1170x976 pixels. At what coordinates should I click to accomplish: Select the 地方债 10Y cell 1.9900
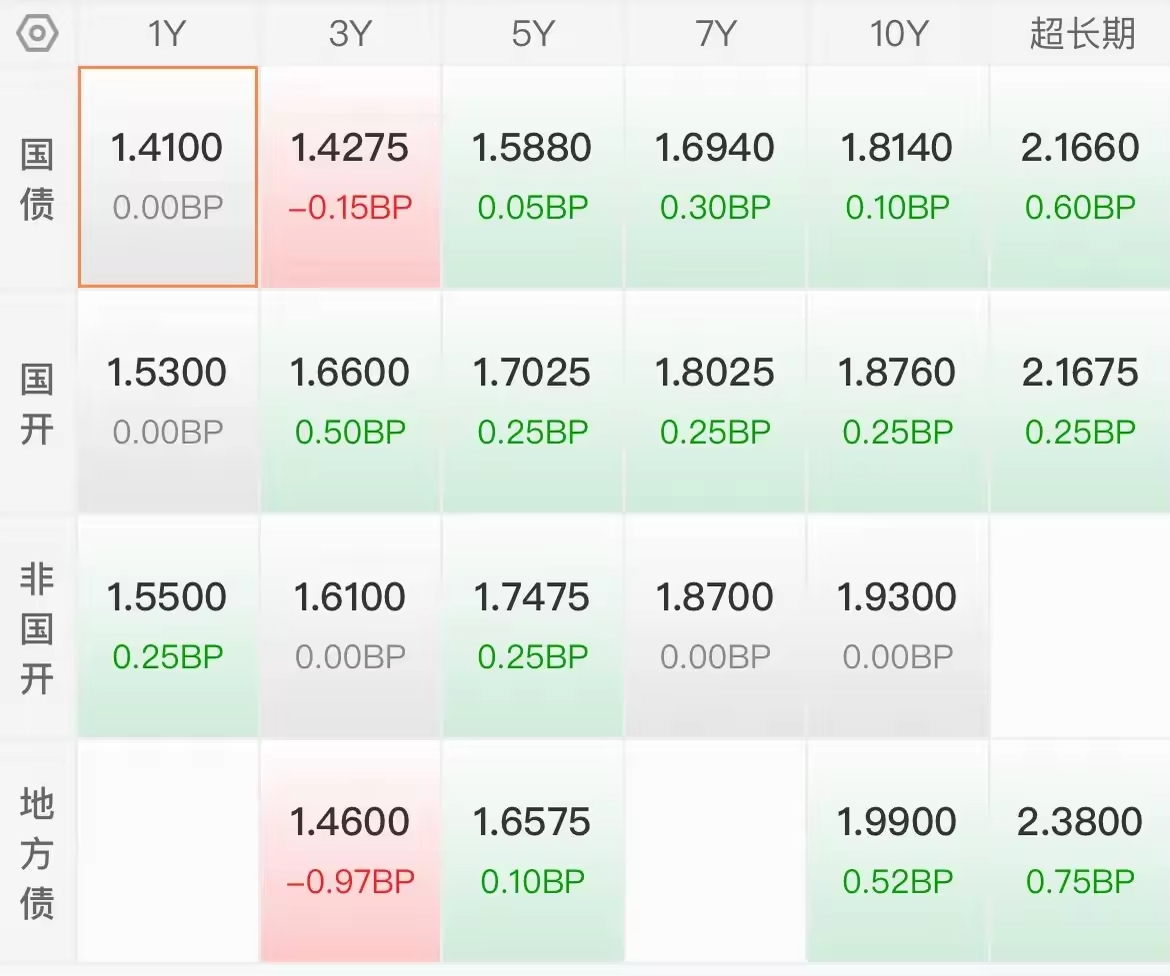pos(897,851)
